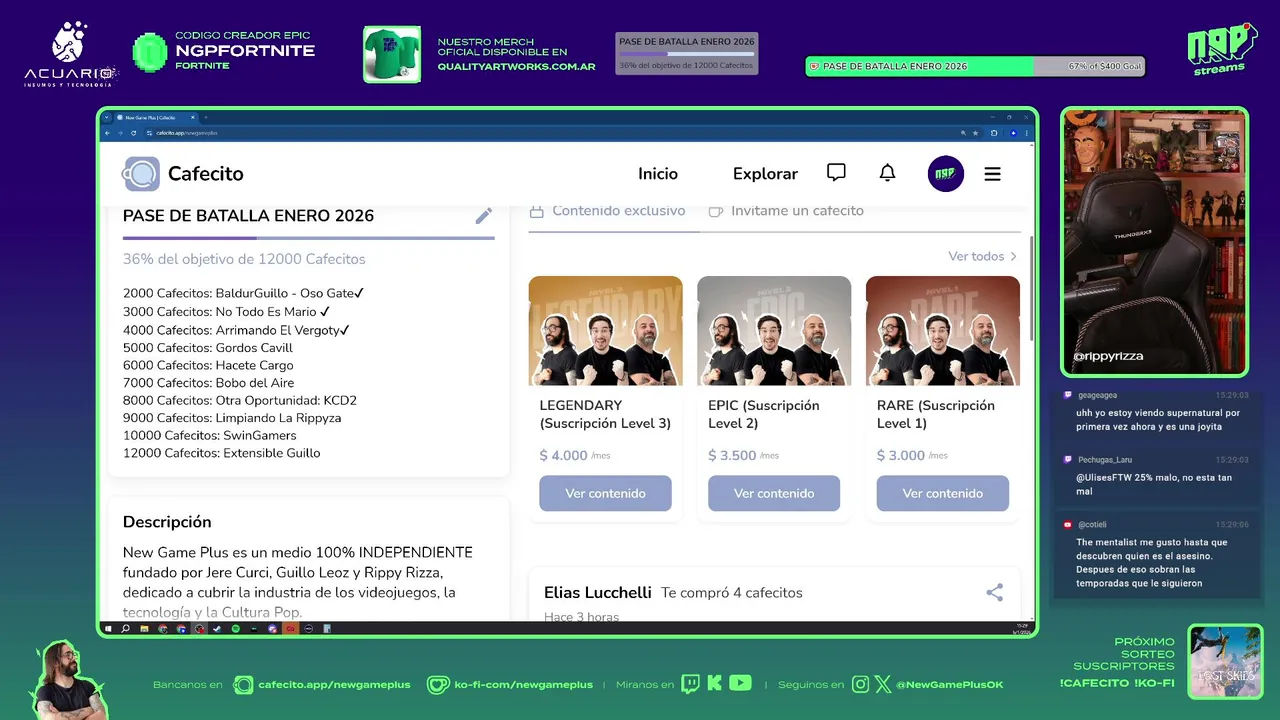
Task: Open the EPIC subscription thumbnail
Action: point(774,331)
